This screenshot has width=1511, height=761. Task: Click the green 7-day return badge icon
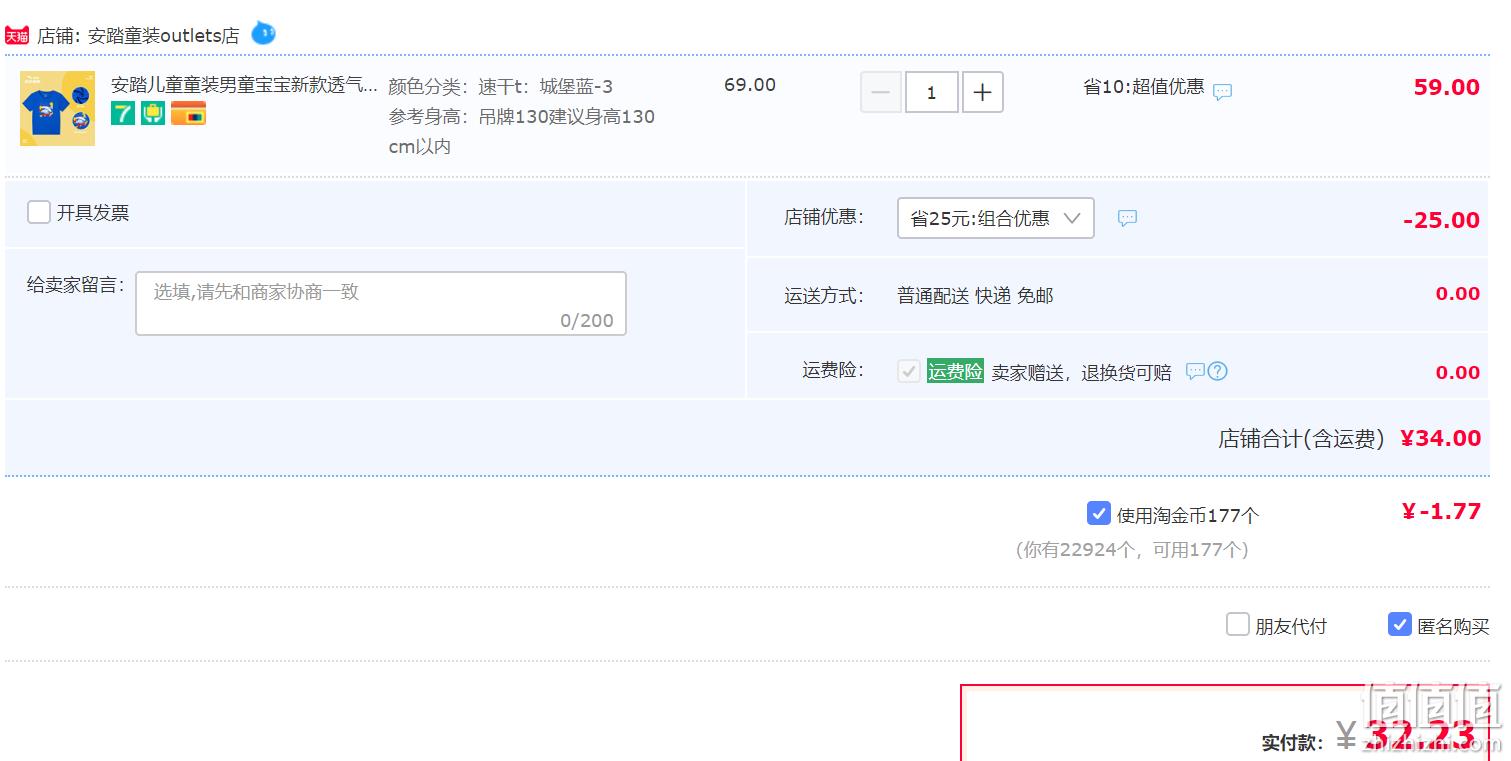pyautogui.click(x=122, y=113)
